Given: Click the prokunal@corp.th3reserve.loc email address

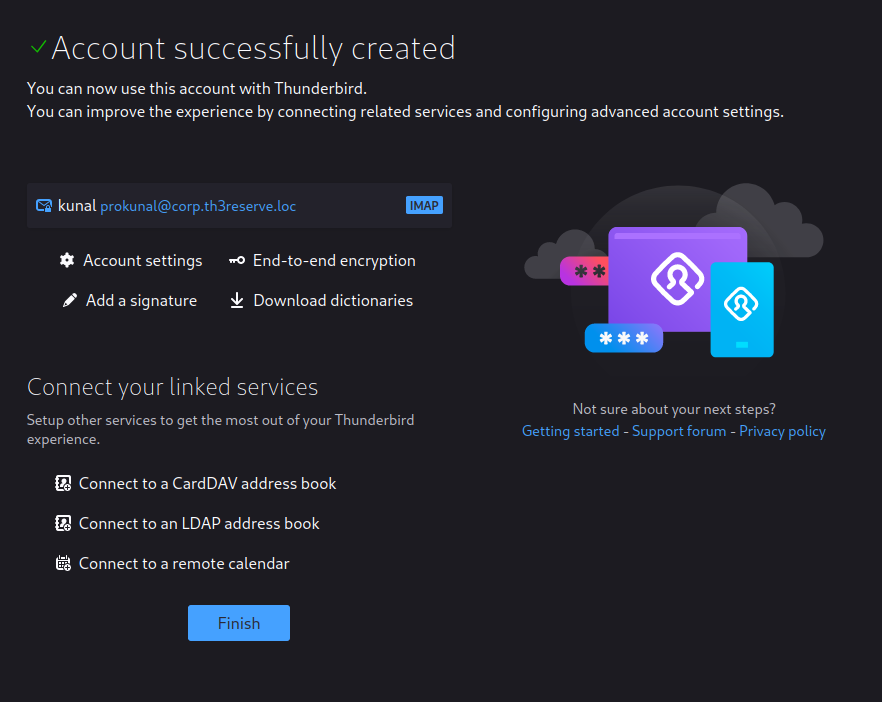Looking at the screenshot, I should pyautogui.click(x=198, y=206).
